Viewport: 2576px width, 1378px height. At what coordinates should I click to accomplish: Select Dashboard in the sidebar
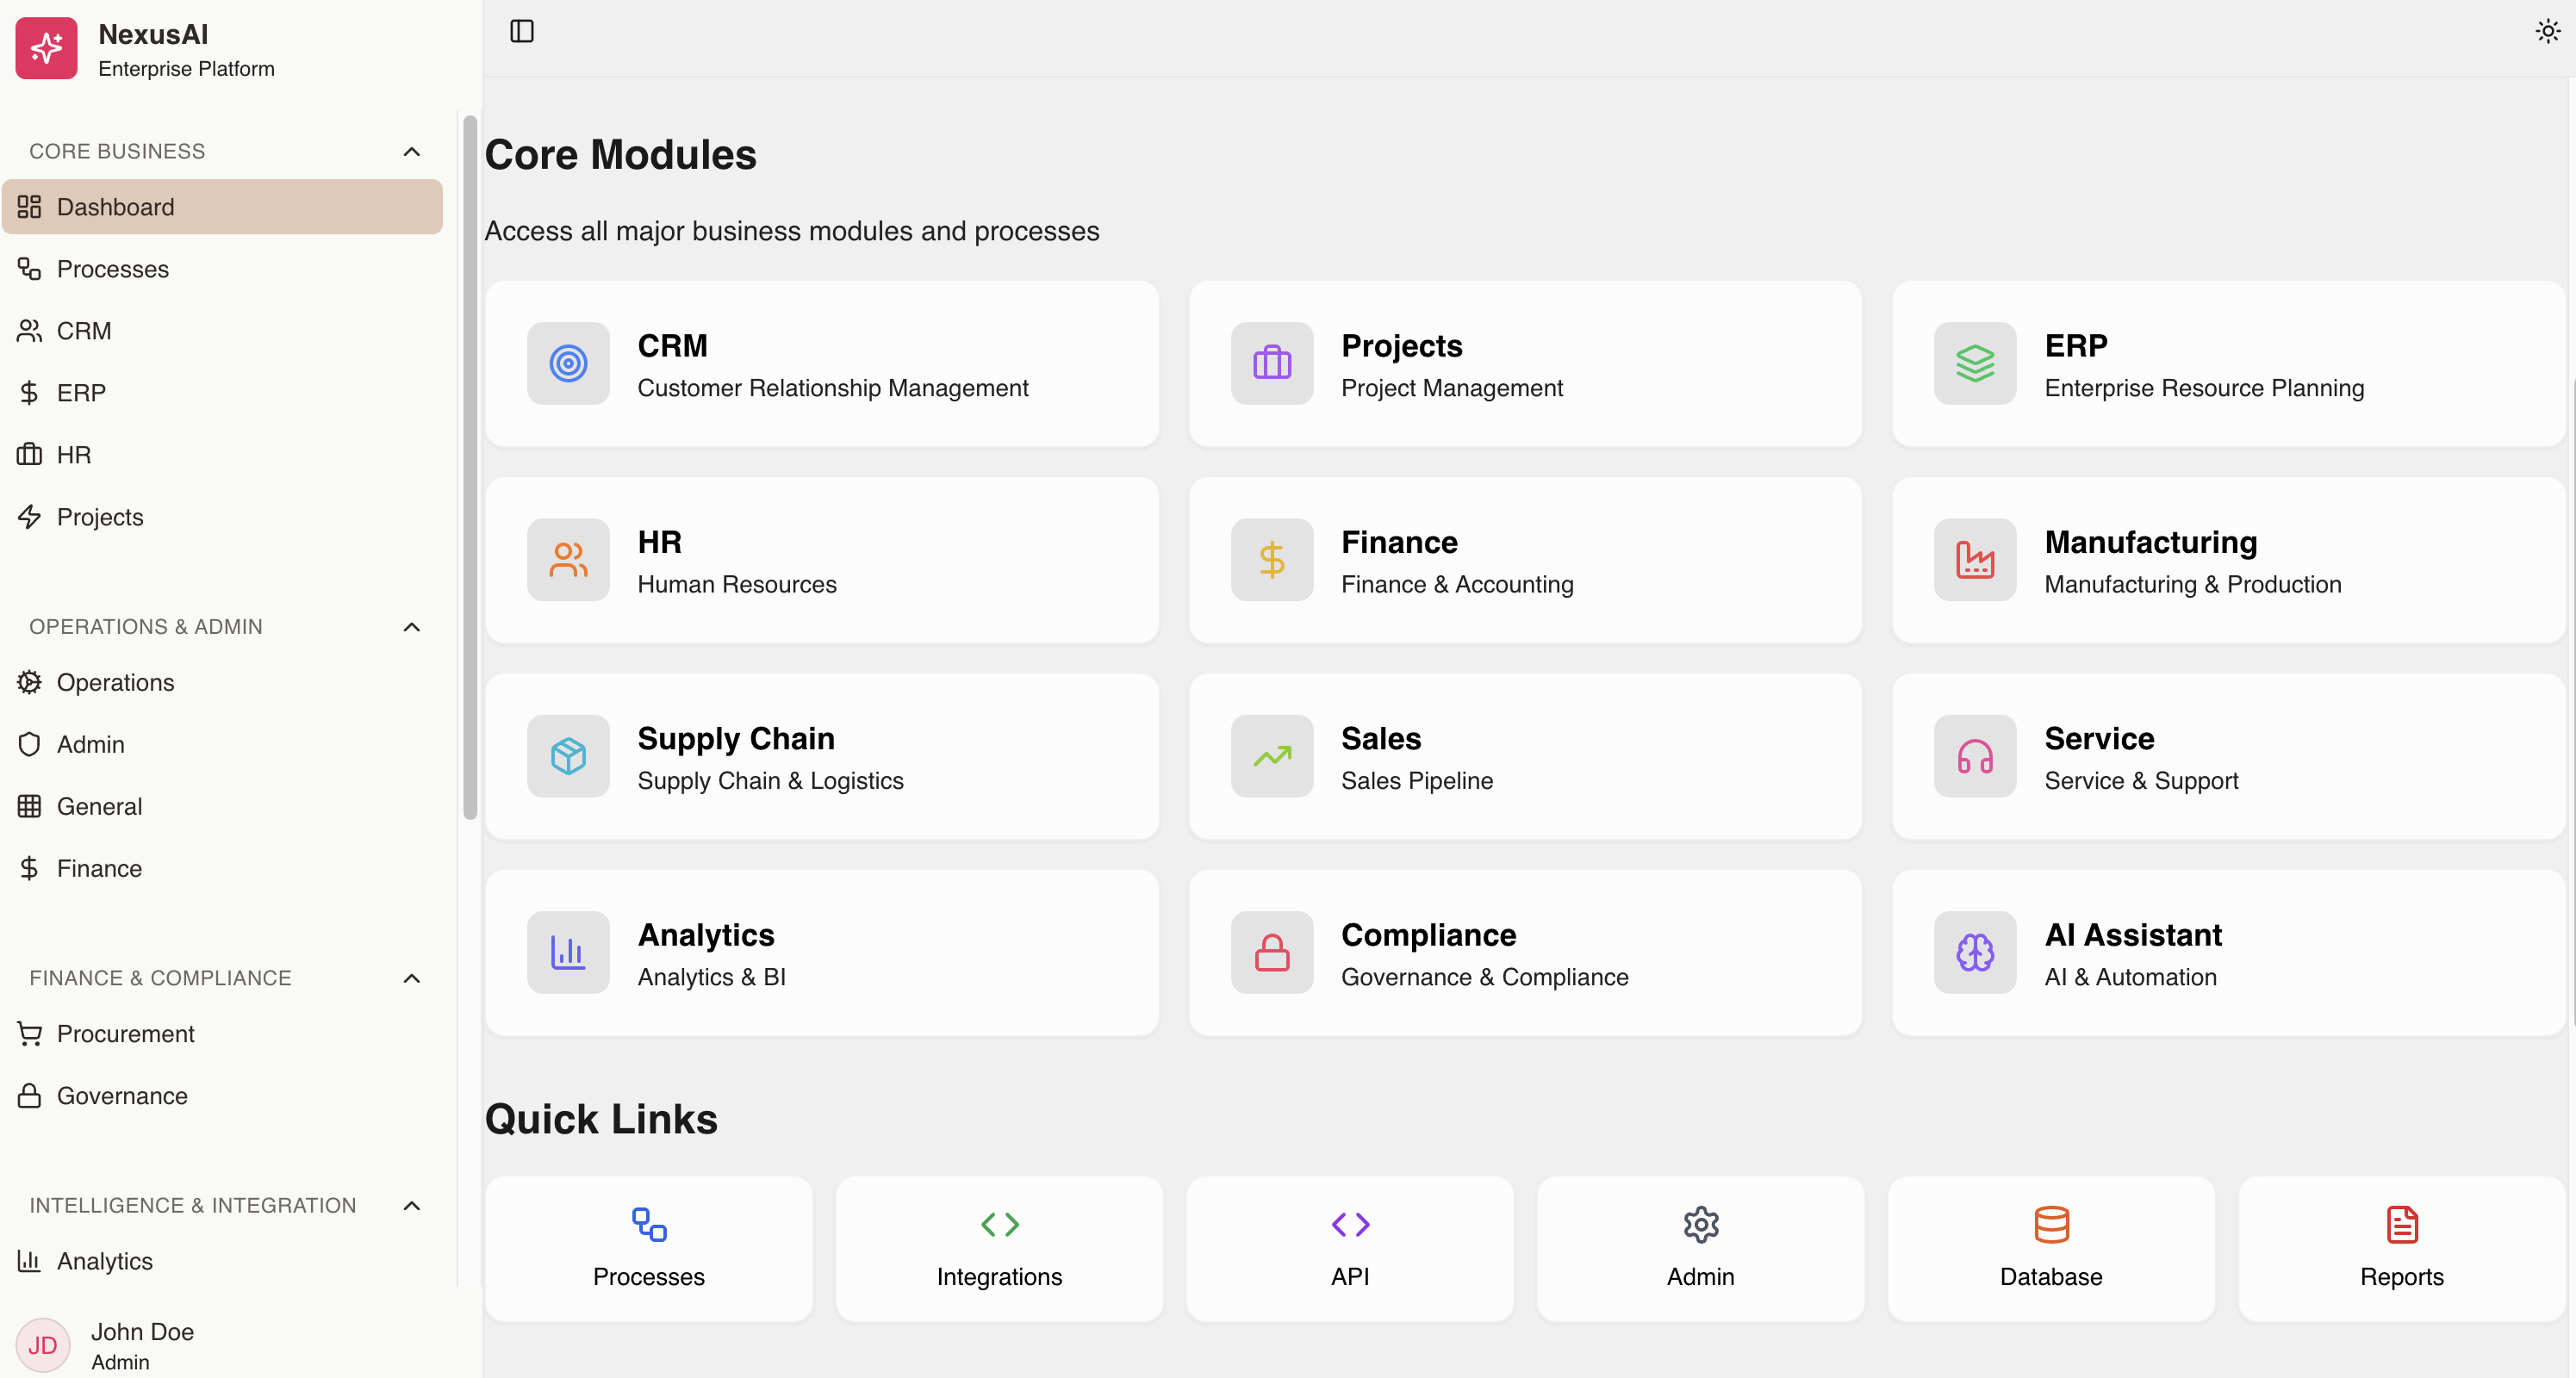pos(115,207)
